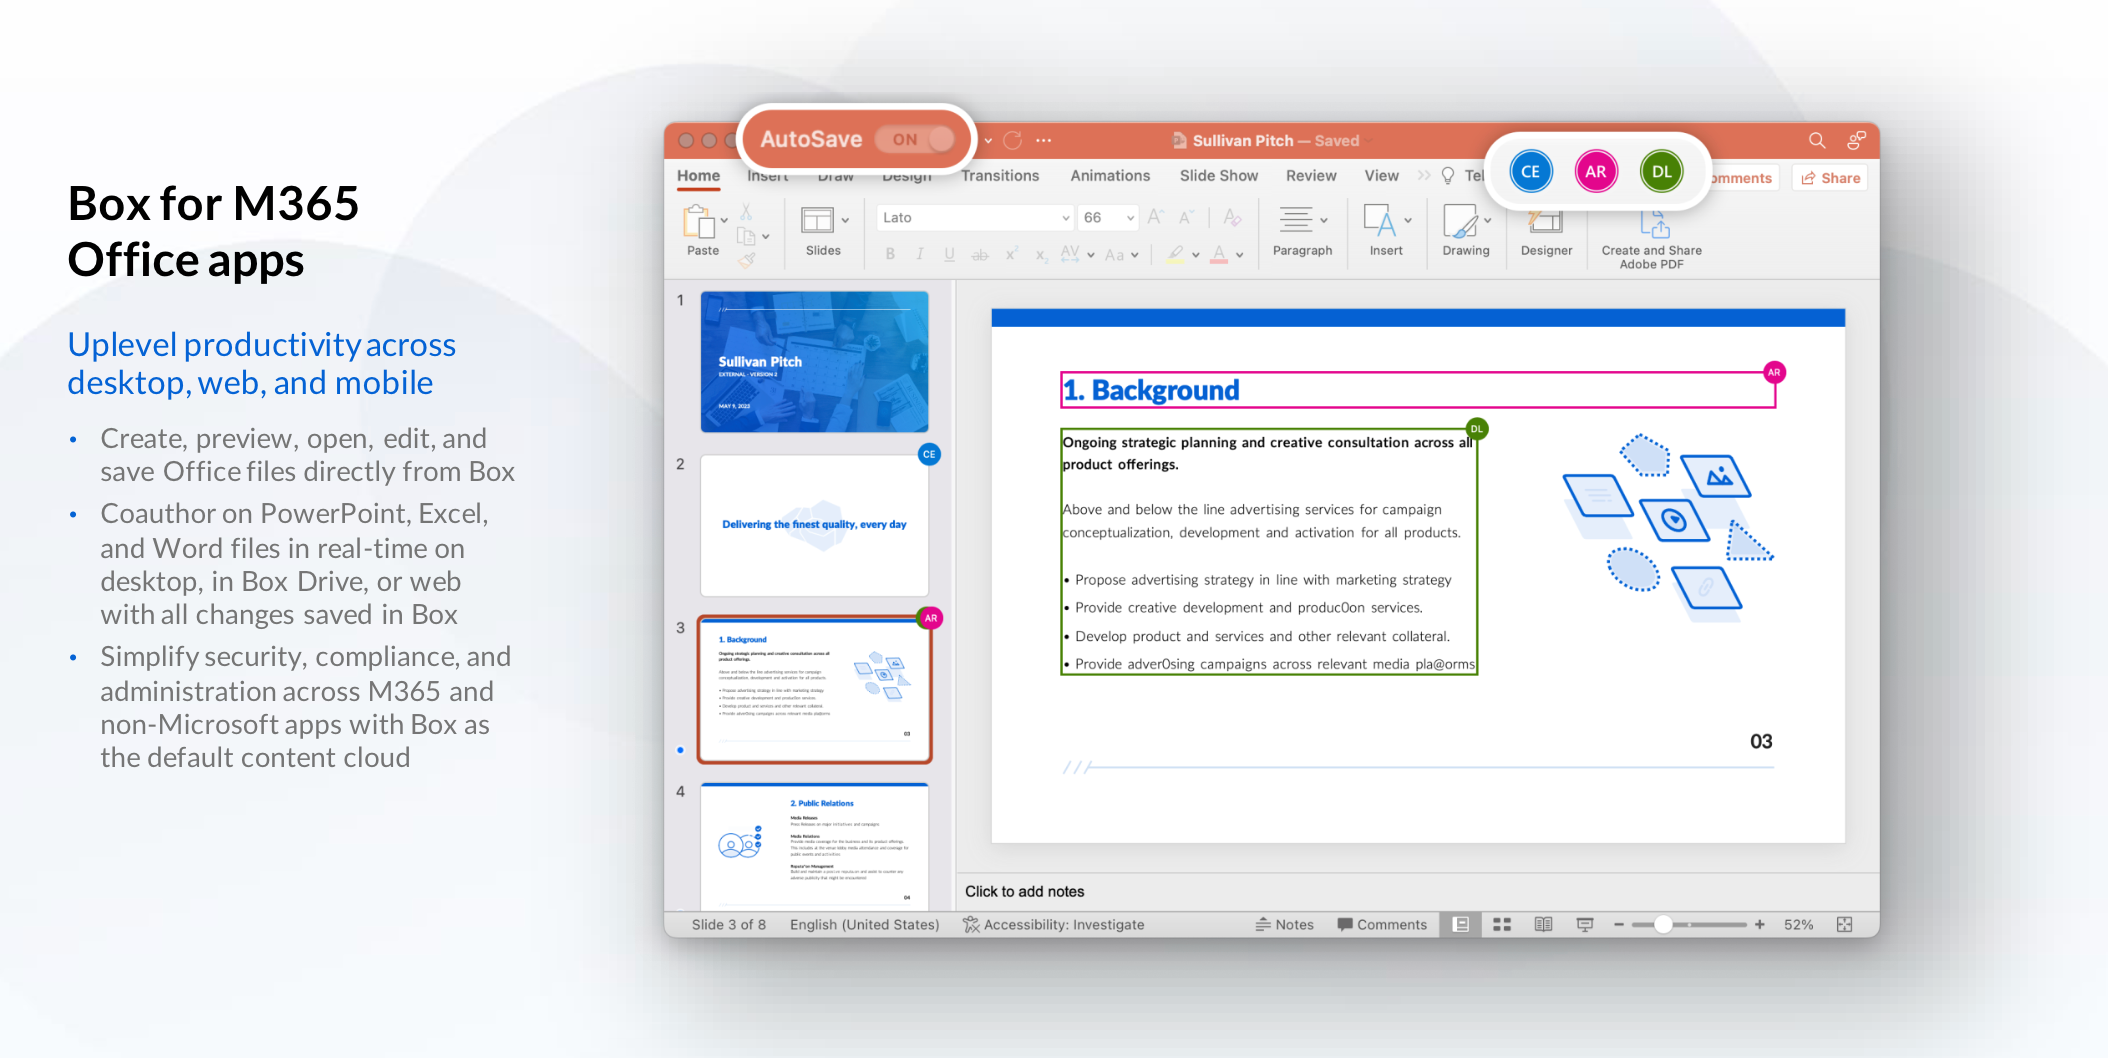Click the Paste clipboard icon

tap(698, 221)
